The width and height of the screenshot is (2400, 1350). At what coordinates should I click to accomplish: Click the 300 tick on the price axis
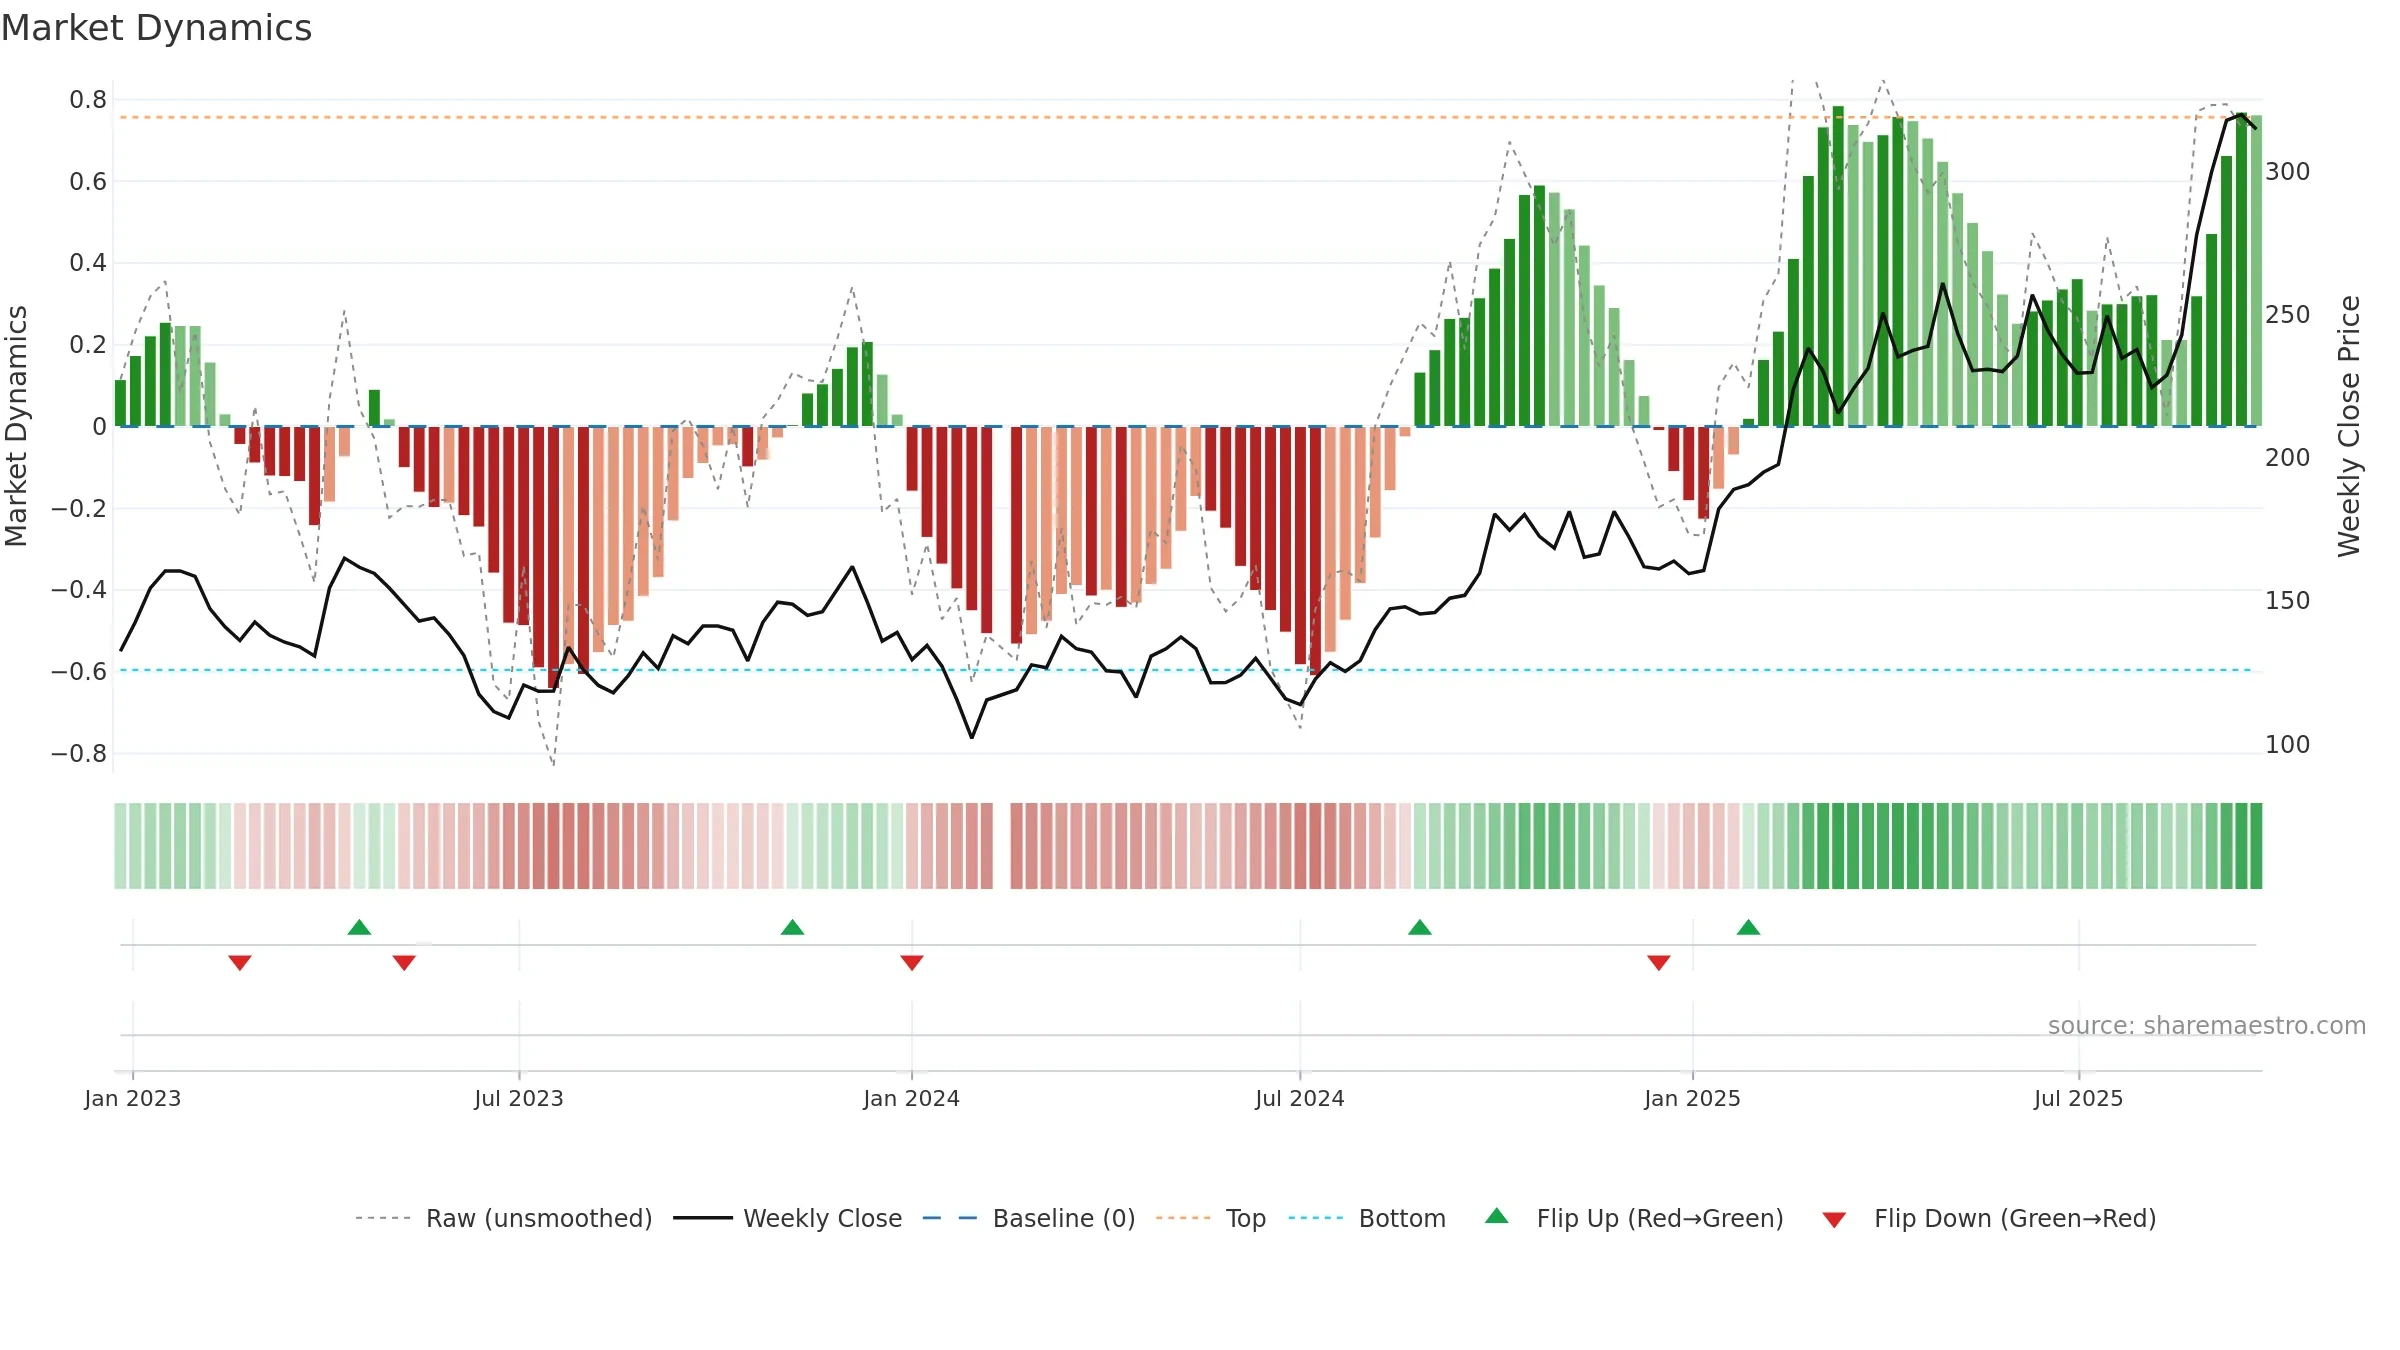pos(2288,172)
